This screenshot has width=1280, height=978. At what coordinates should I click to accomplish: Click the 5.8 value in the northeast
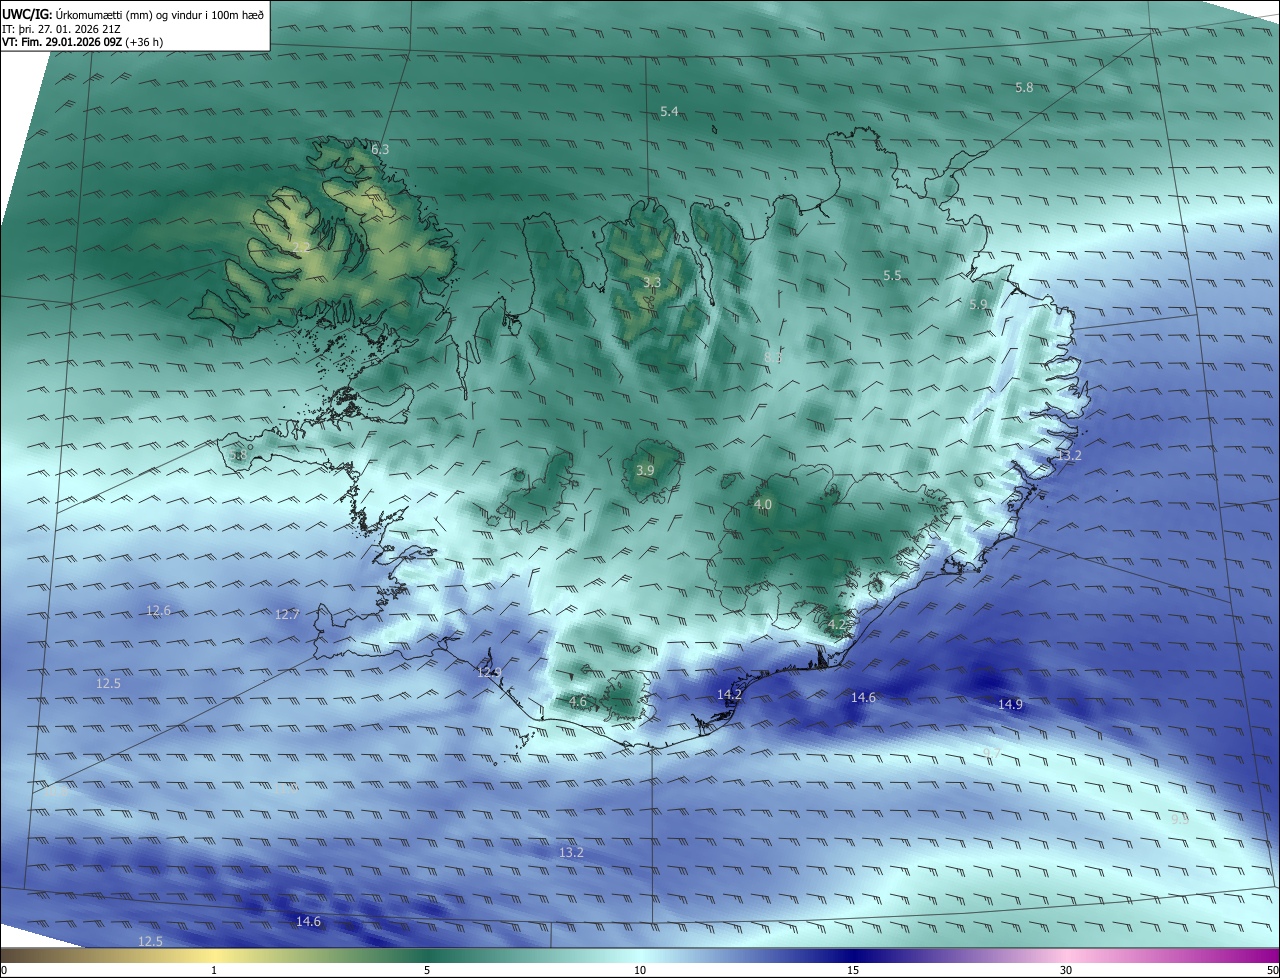[x=1024, y=88]
